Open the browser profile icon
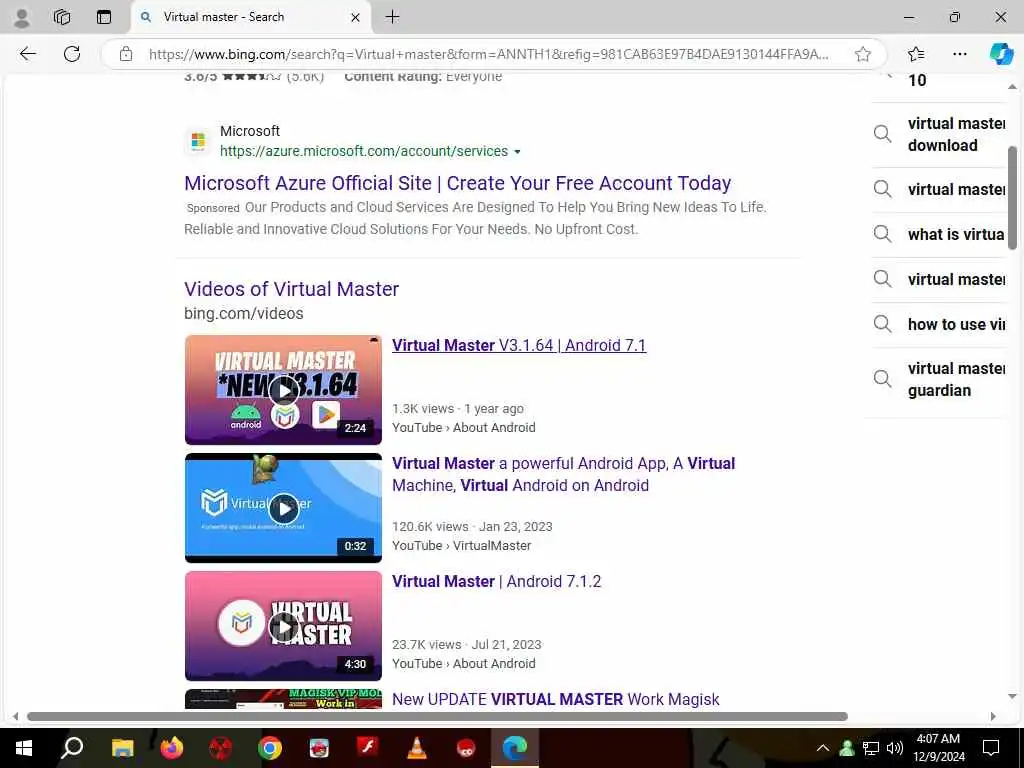The image size is (1024, 768). [x=22, y=18]
